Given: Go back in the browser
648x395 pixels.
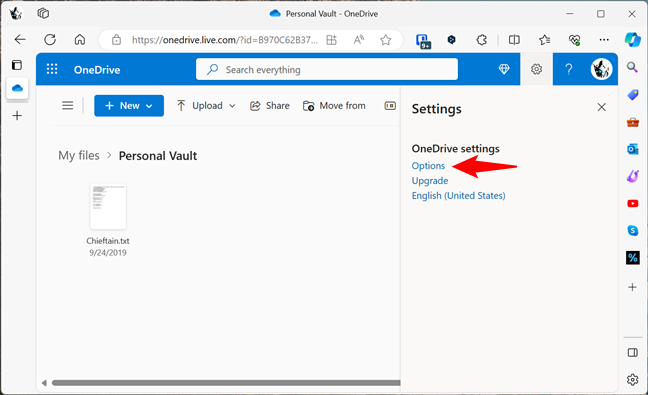Looking at the screenshot, I should coord(20,40).
